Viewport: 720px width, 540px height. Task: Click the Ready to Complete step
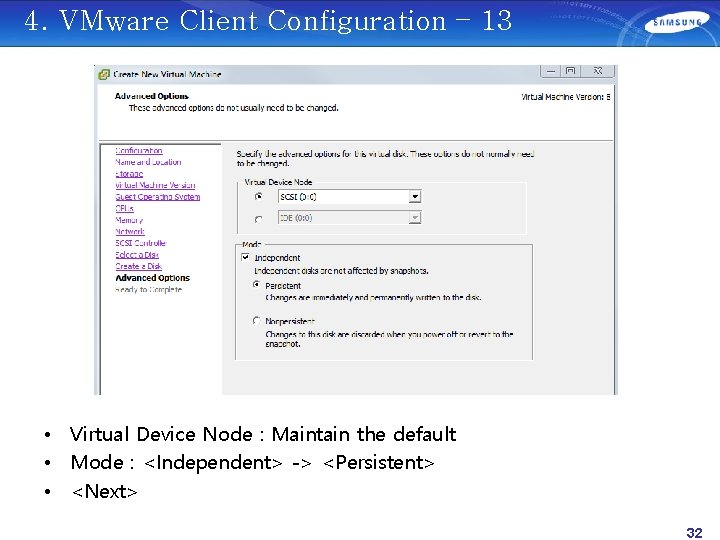pyautogui.click(x=149, y=289)
